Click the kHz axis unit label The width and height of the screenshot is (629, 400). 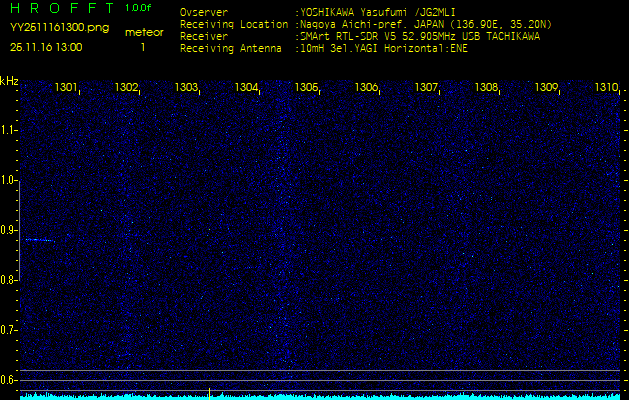pos(9,80)
